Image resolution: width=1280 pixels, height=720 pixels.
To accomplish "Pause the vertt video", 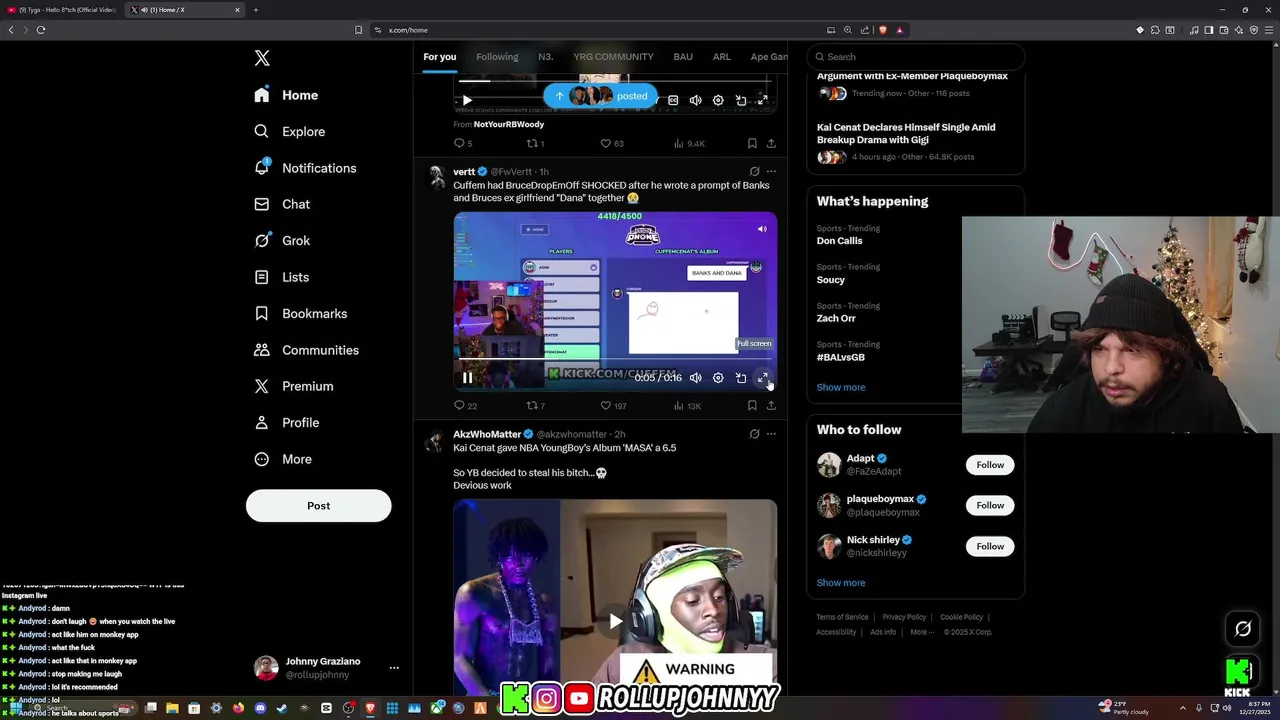I will point(467,378).
